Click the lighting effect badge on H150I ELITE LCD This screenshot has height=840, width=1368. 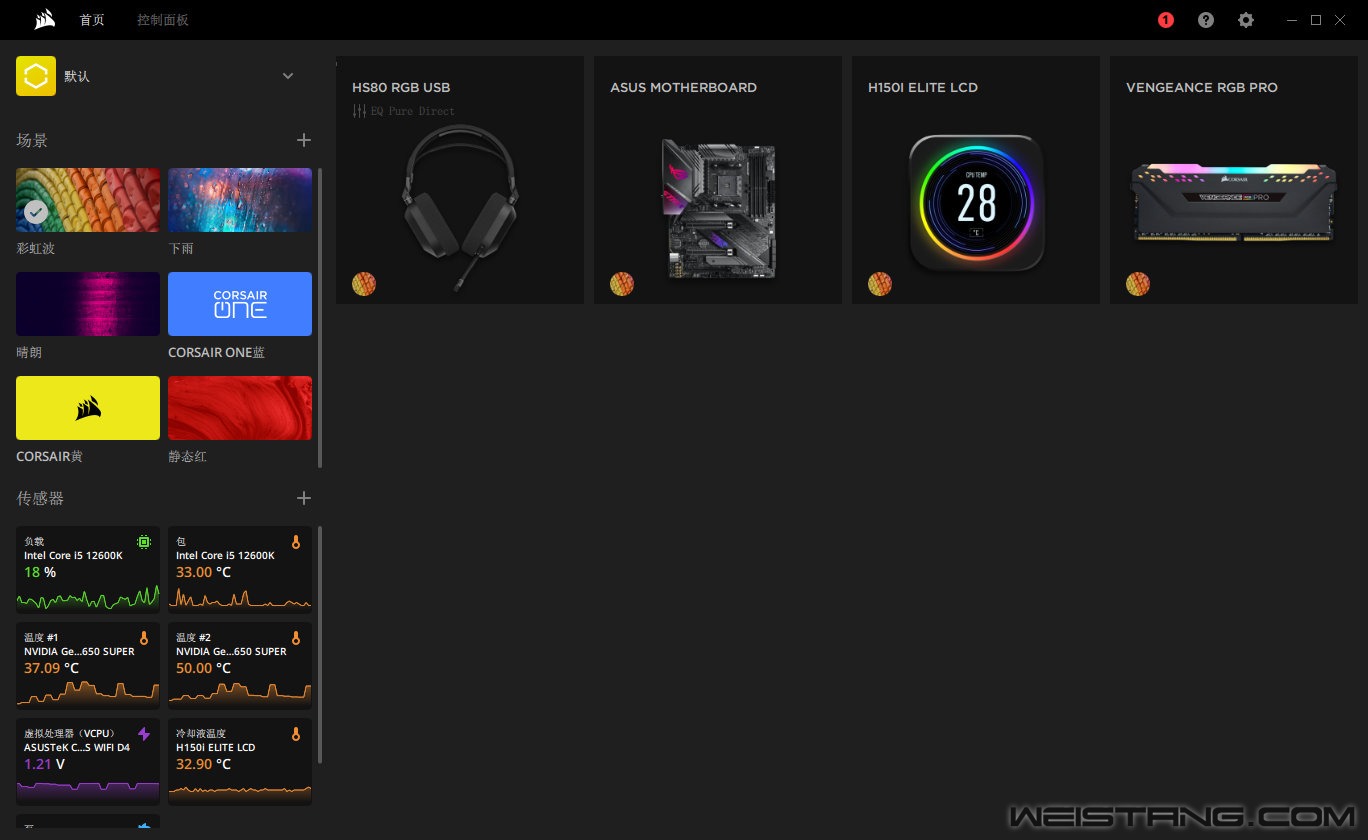(880, 284)
